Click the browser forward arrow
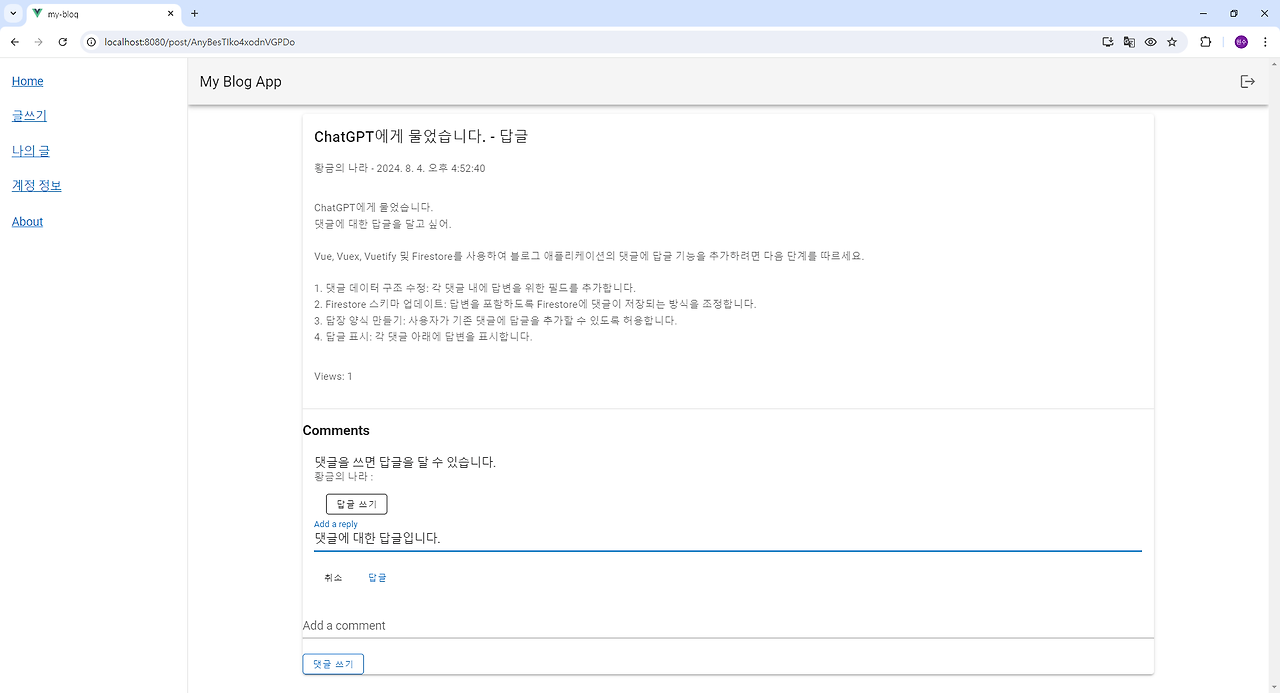Screen dimensions: 1280x693 click(39, 42)
